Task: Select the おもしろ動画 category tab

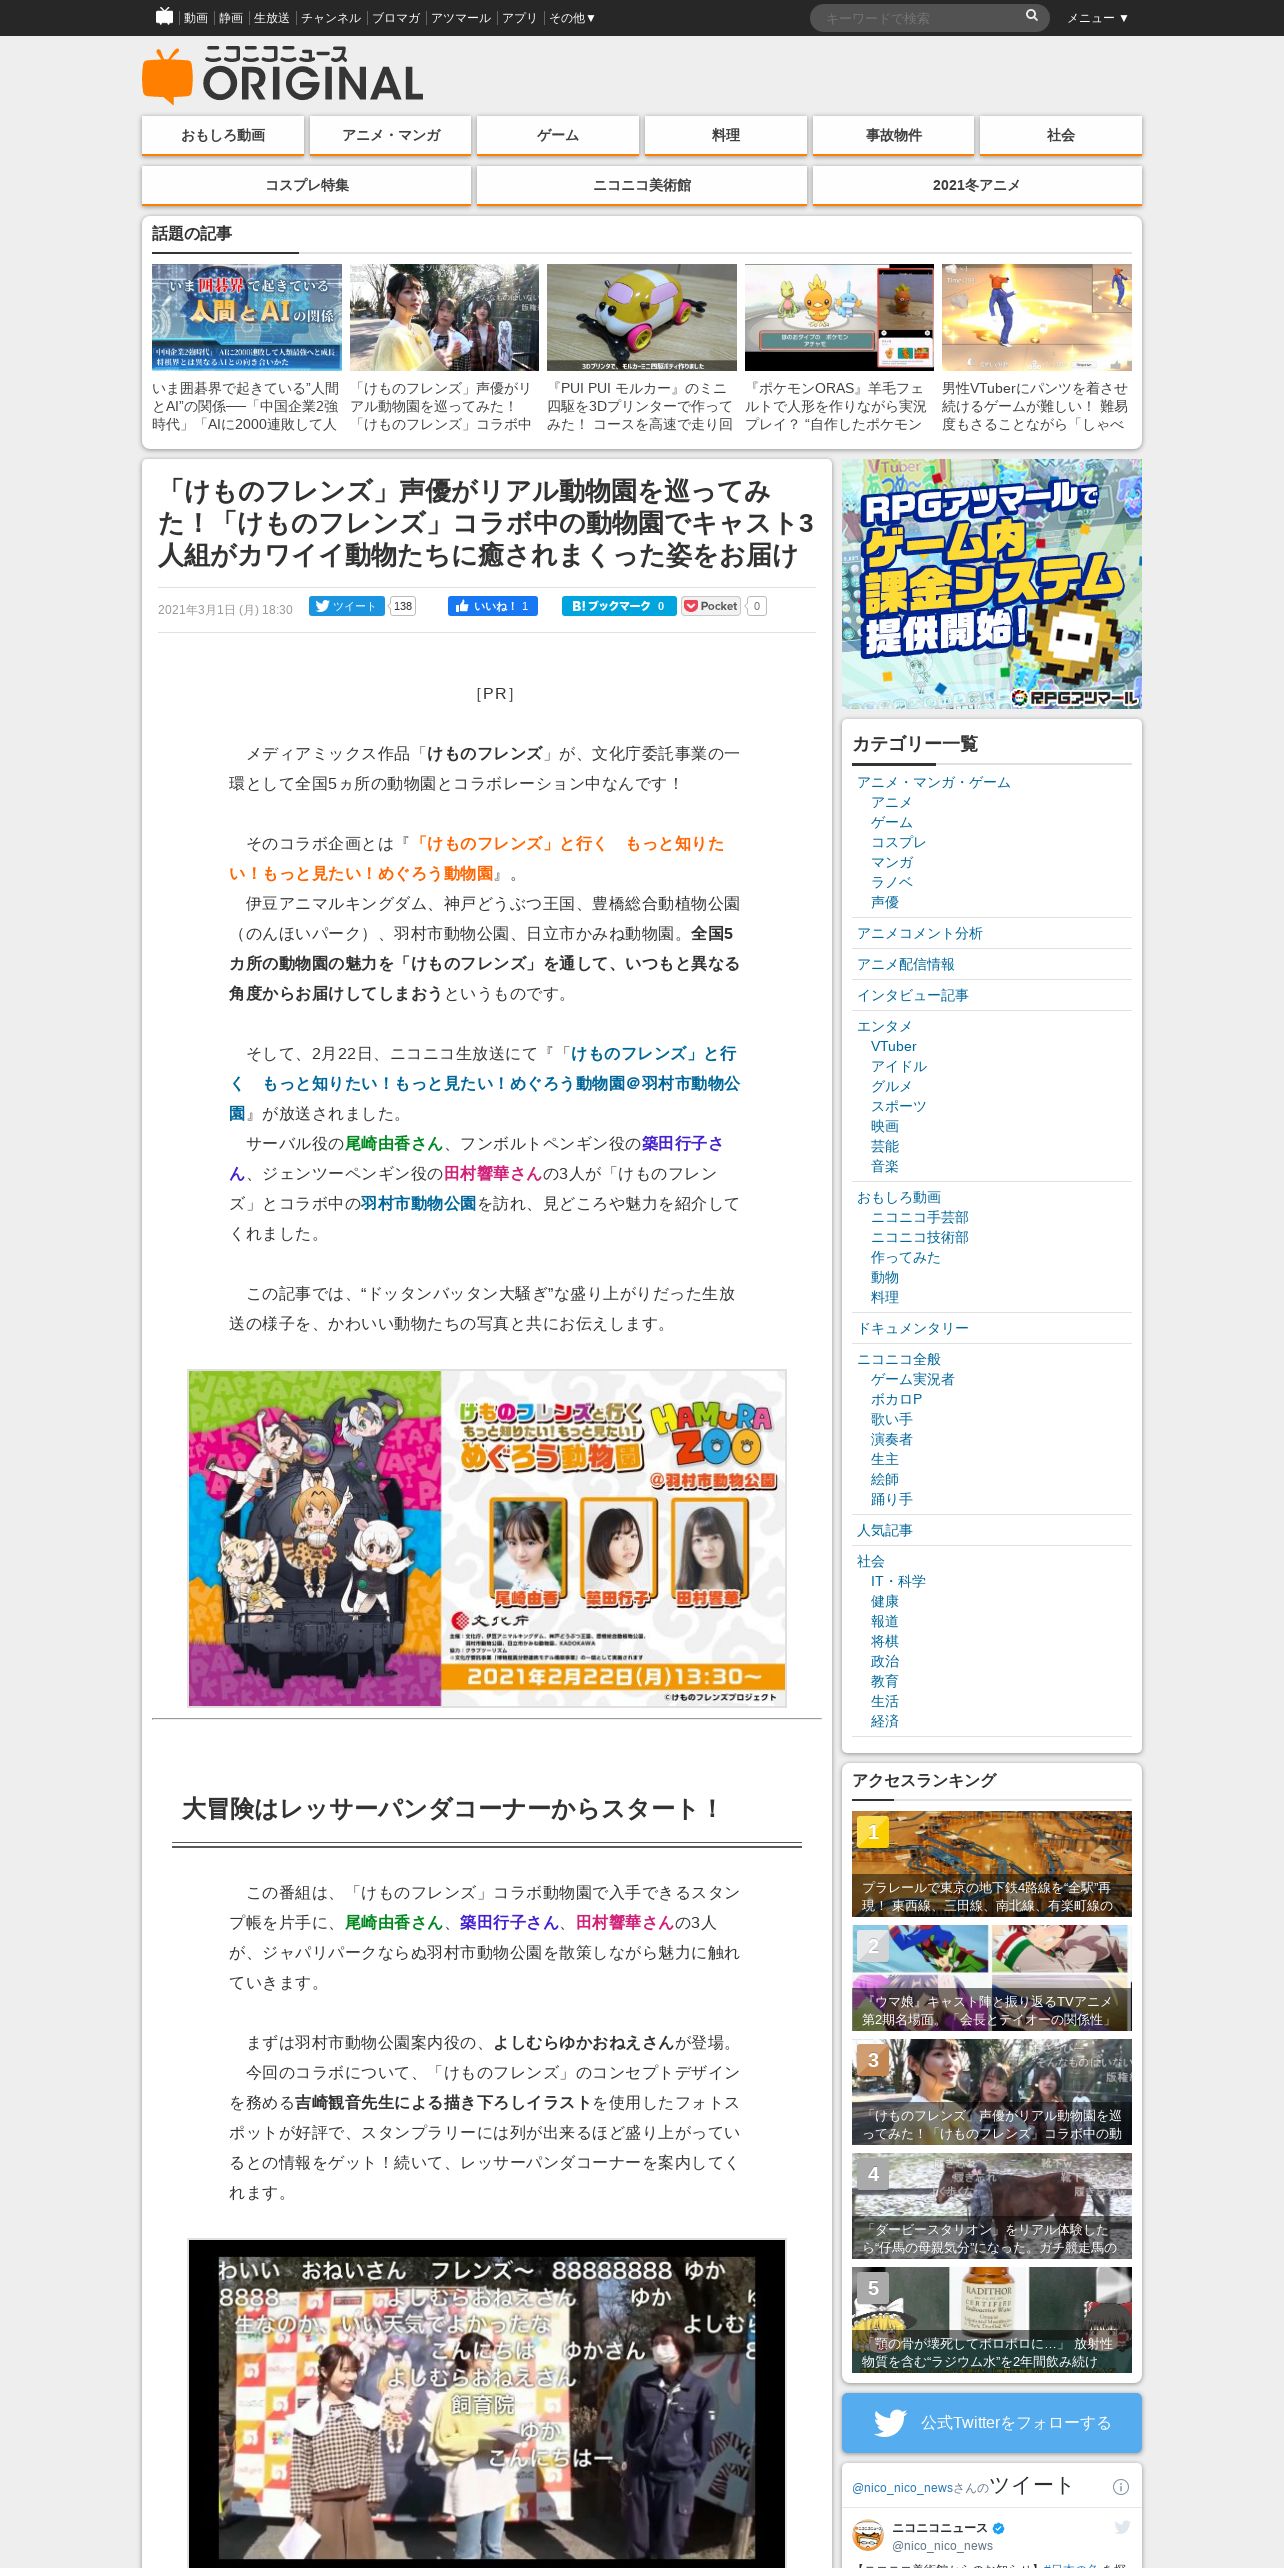Action: (x=223, y=135)
